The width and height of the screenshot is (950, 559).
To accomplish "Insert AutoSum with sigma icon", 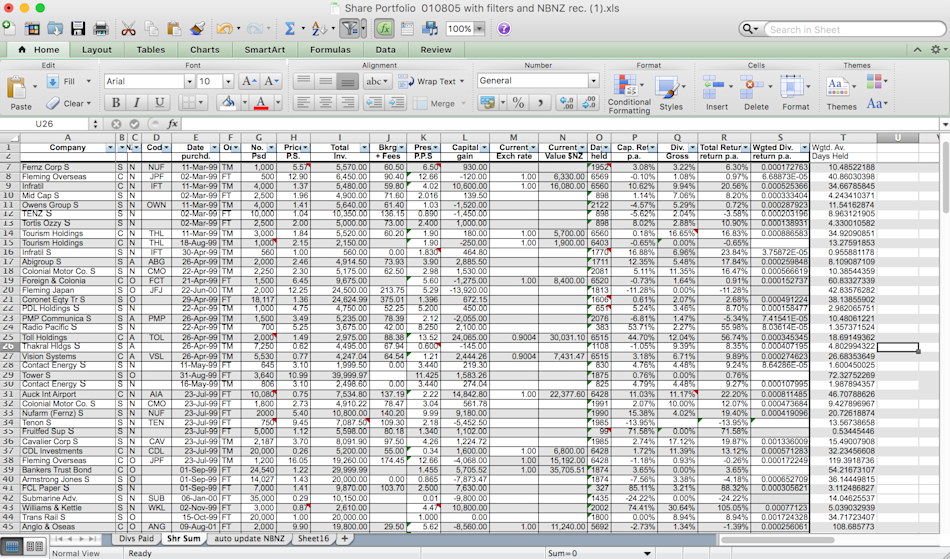I will (290, 28).
